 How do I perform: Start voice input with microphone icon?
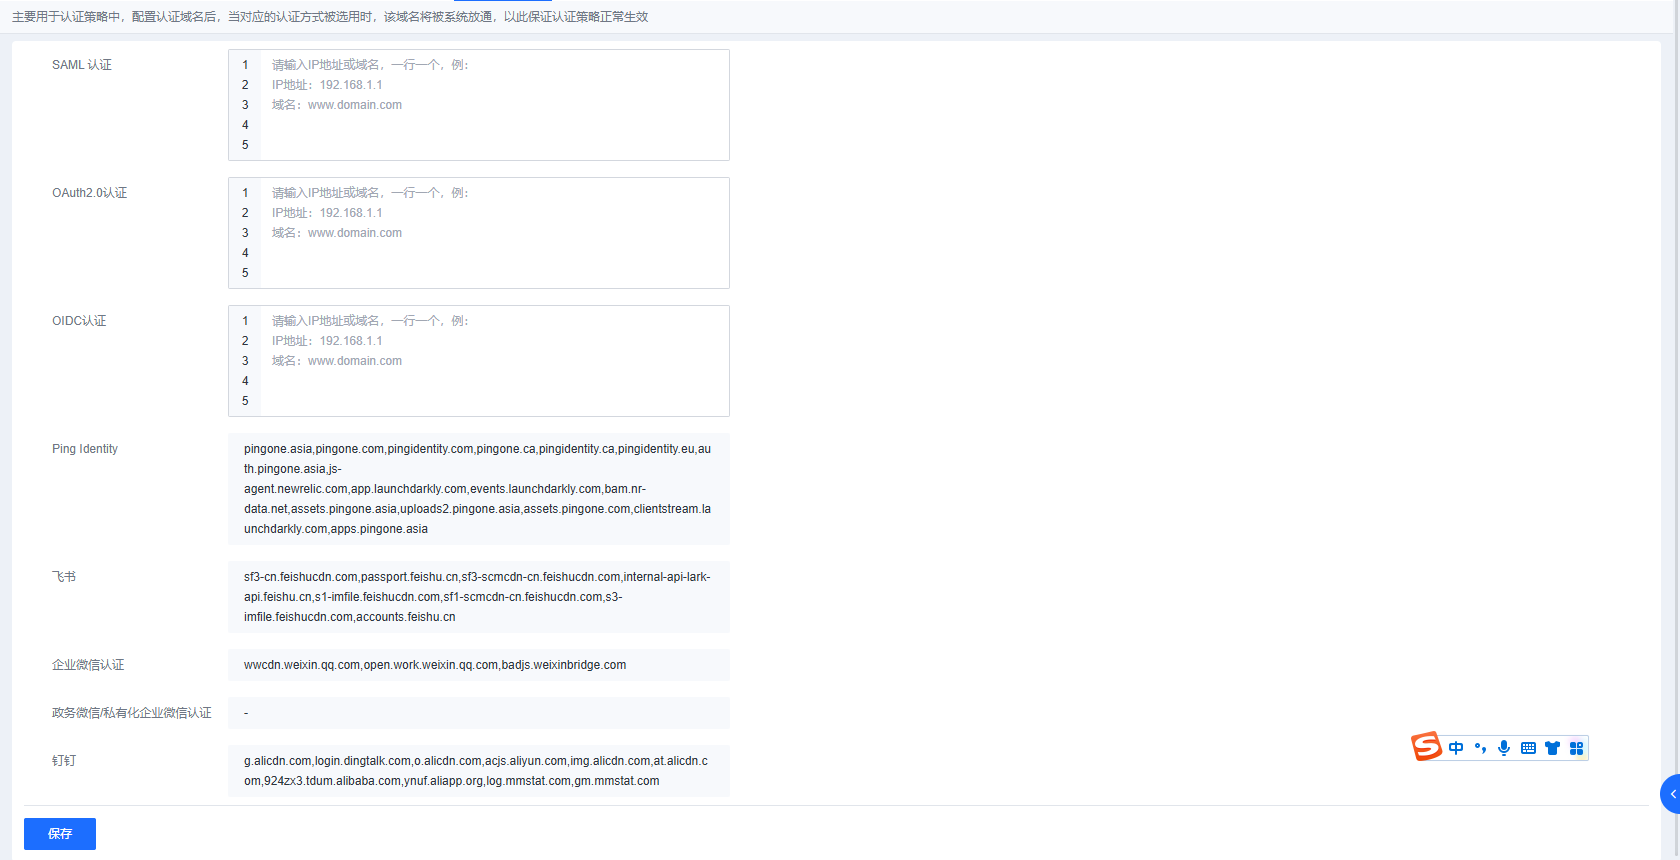(x=1504, y=748)
